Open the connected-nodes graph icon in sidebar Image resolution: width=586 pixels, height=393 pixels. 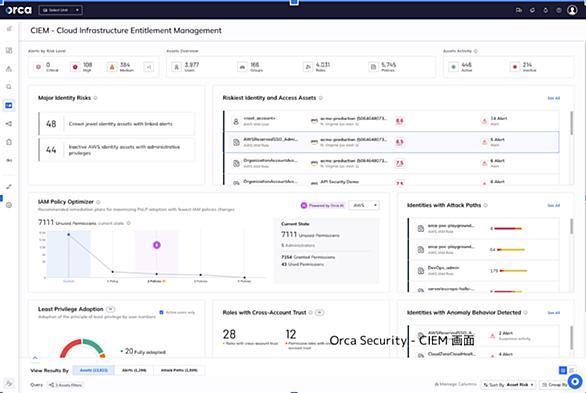[x=9, y=124]
